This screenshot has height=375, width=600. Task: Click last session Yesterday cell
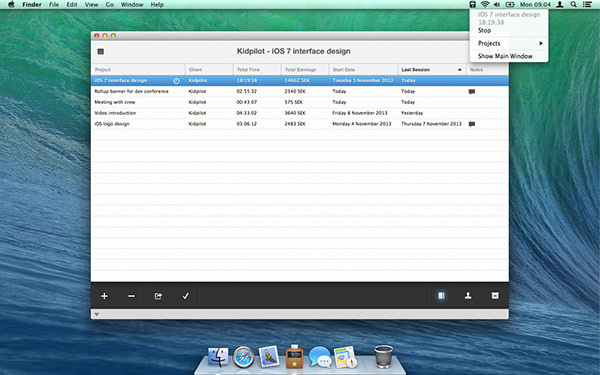(x=412, y=113)
